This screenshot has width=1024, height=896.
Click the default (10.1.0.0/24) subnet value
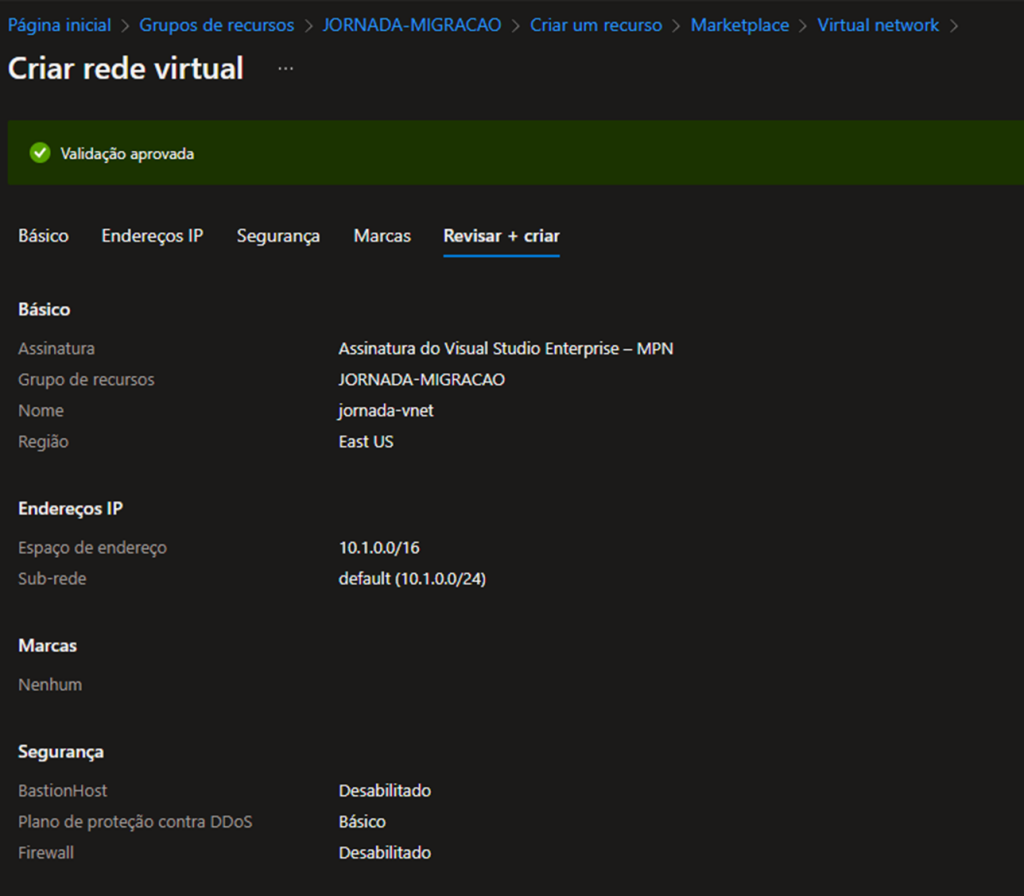pyautogui.click(x=412, y=579)
